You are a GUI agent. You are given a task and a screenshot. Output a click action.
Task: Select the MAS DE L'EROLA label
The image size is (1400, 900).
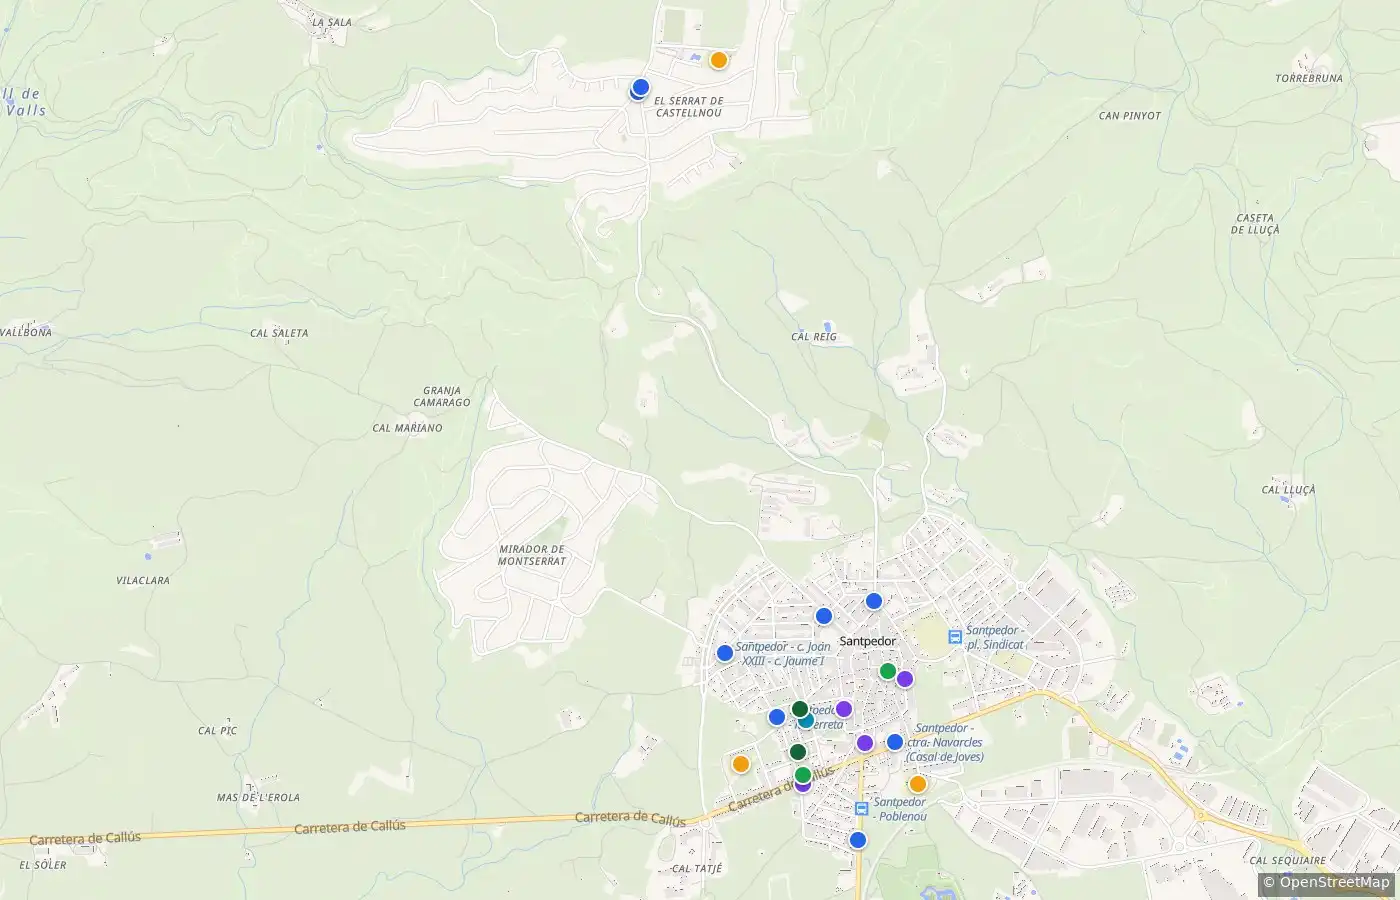click(x=258, y=798)
